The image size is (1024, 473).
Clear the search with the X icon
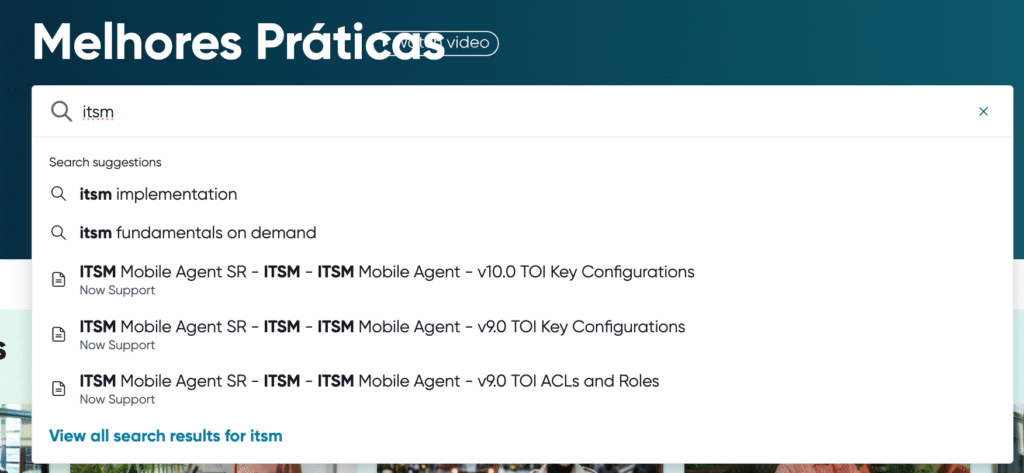984,112
